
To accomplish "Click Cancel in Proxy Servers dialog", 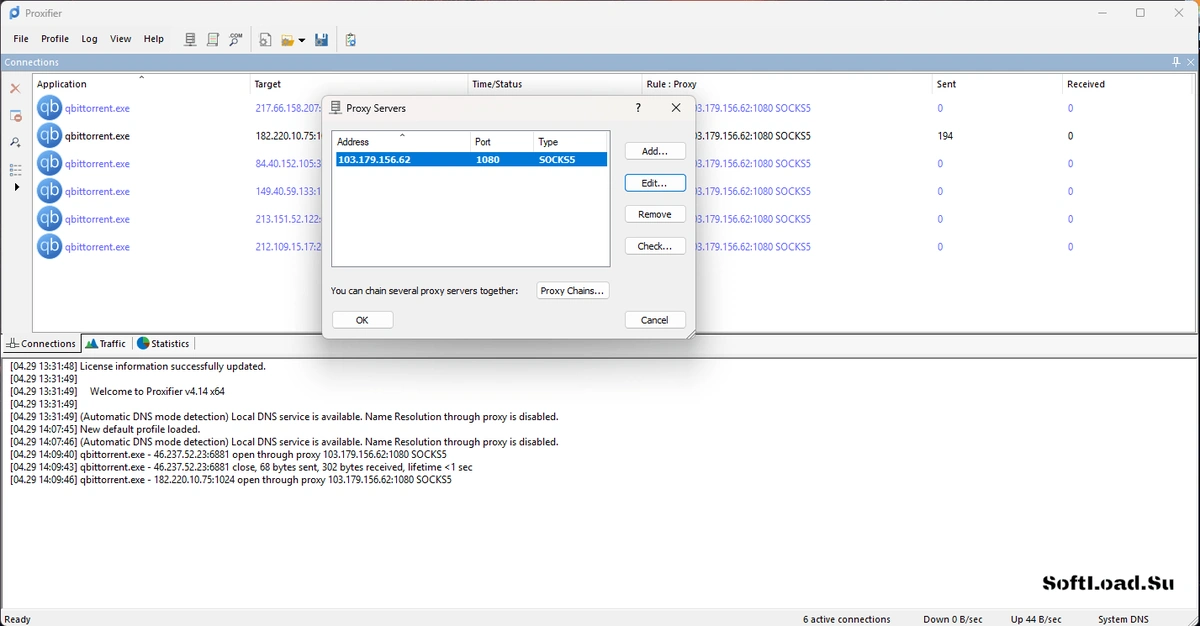I will coord(655,320).
